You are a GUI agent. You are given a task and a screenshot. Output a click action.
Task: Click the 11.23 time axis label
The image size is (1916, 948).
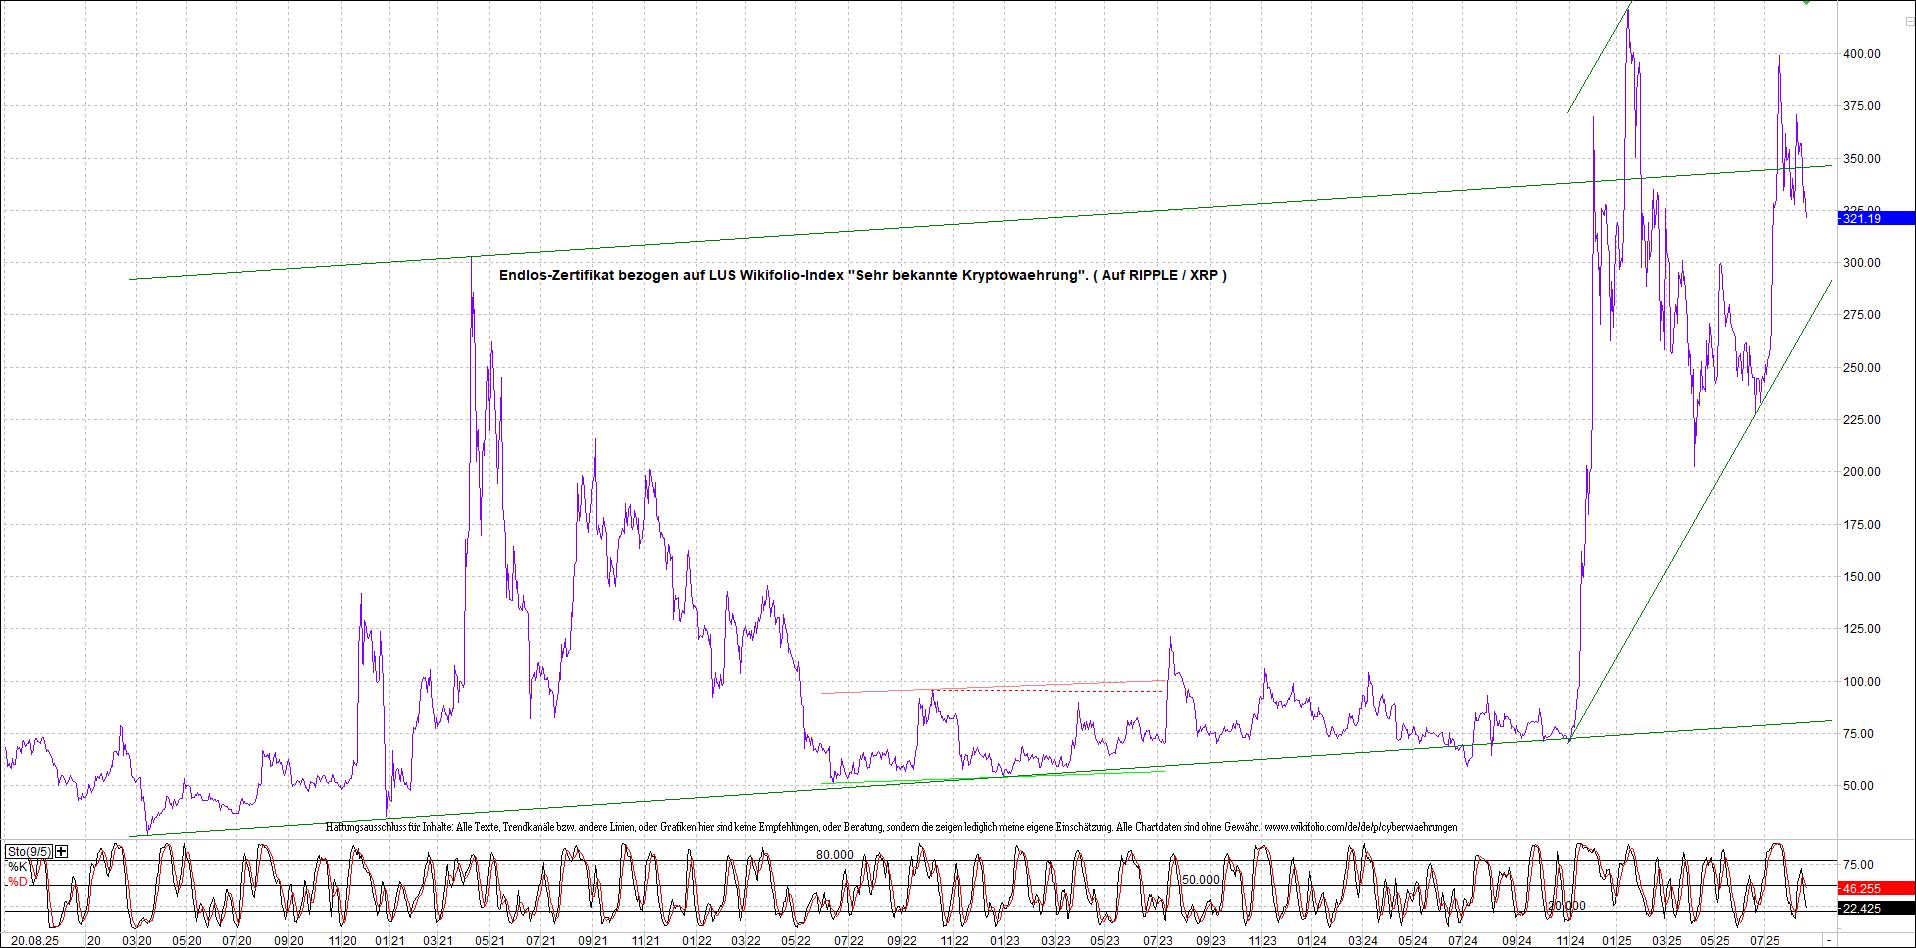point(1262,940)
